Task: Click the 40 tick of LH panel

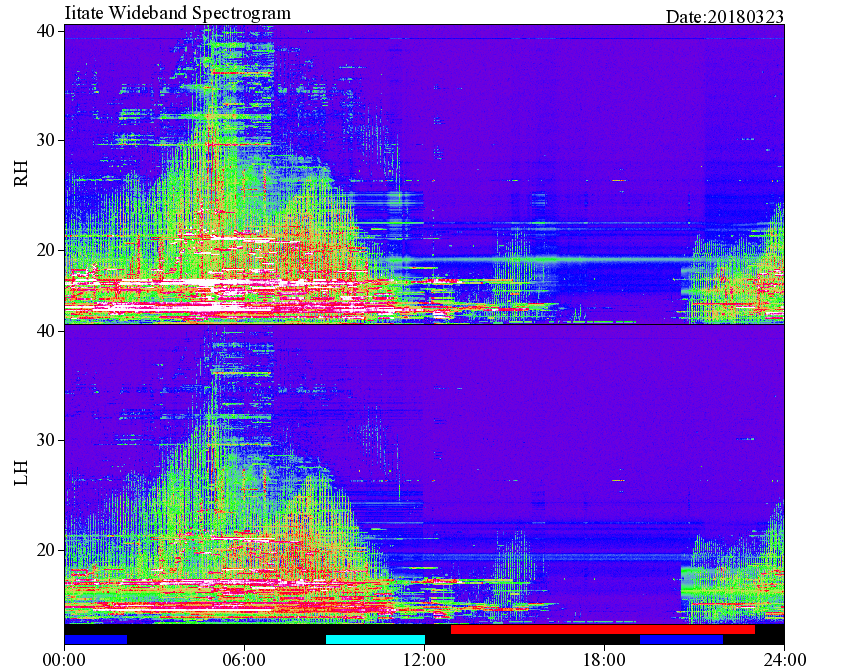Action: pos(45,330)
